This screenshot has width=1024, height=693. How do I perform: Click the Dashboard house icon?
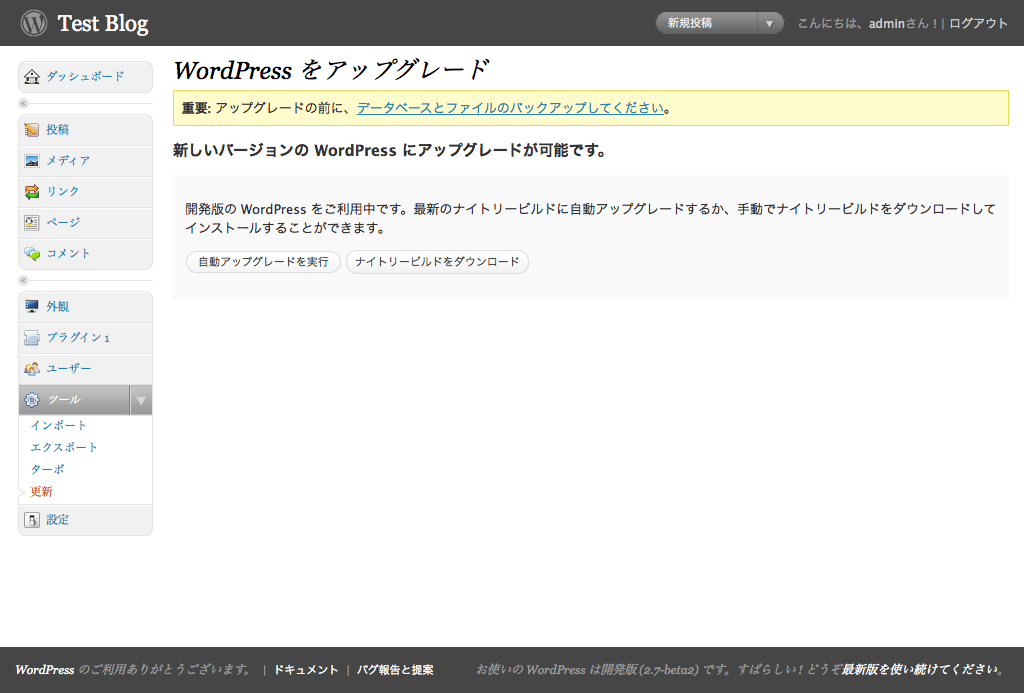31,77
